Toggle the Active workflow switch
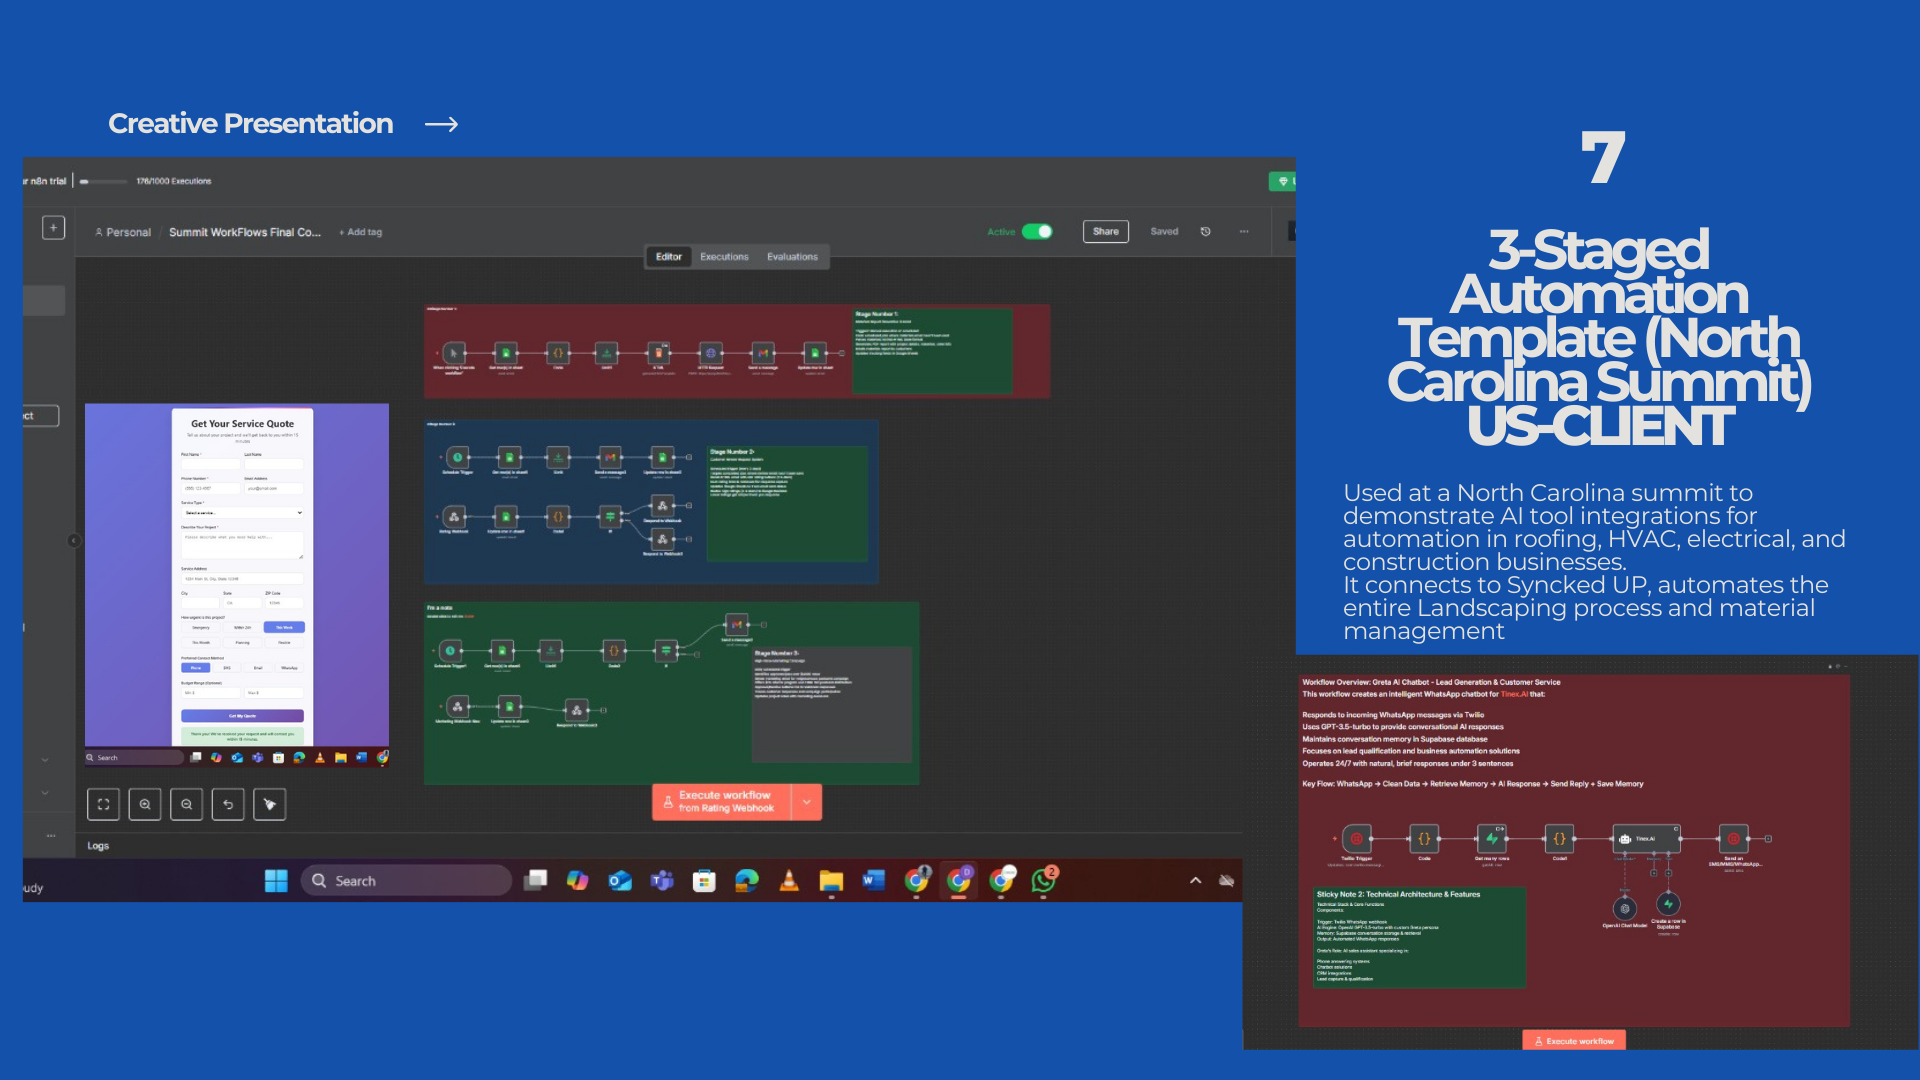The width and height of the screenshot is (1920, 1080). click(1037, 232)
